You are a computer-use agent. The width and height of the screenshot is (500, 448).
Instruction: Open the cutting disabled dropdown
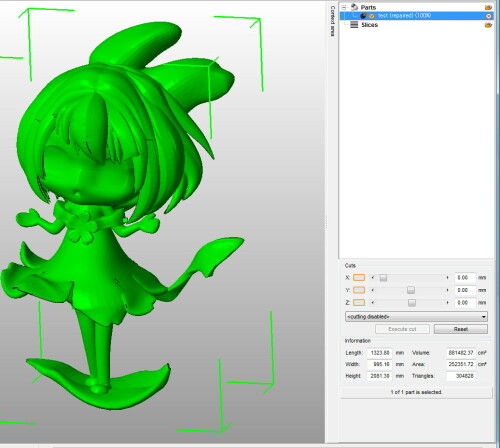(x=416, y=316)
